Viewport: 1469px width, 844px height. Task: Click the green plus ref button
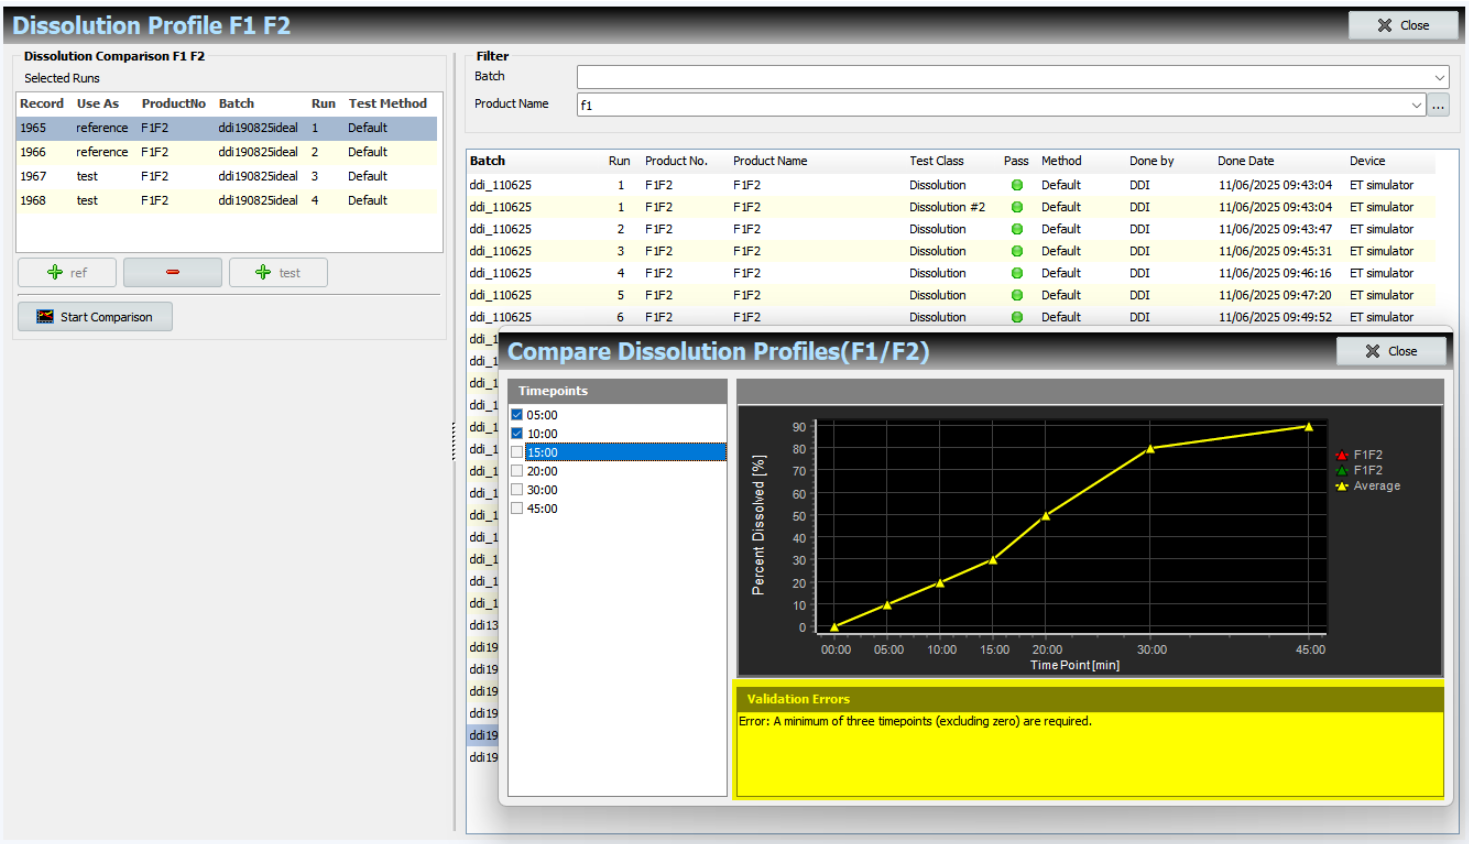[67, 272]
